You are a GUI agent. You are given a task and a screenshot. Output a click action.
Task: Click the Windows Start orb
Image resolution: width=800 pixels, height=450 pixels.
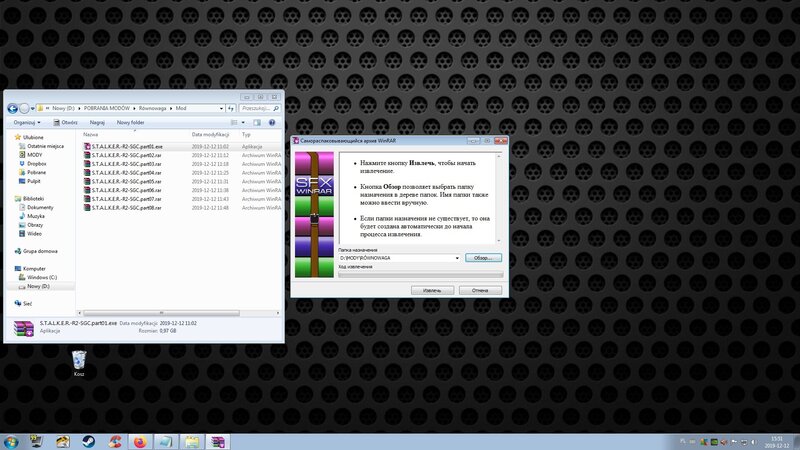coord(10,440)
